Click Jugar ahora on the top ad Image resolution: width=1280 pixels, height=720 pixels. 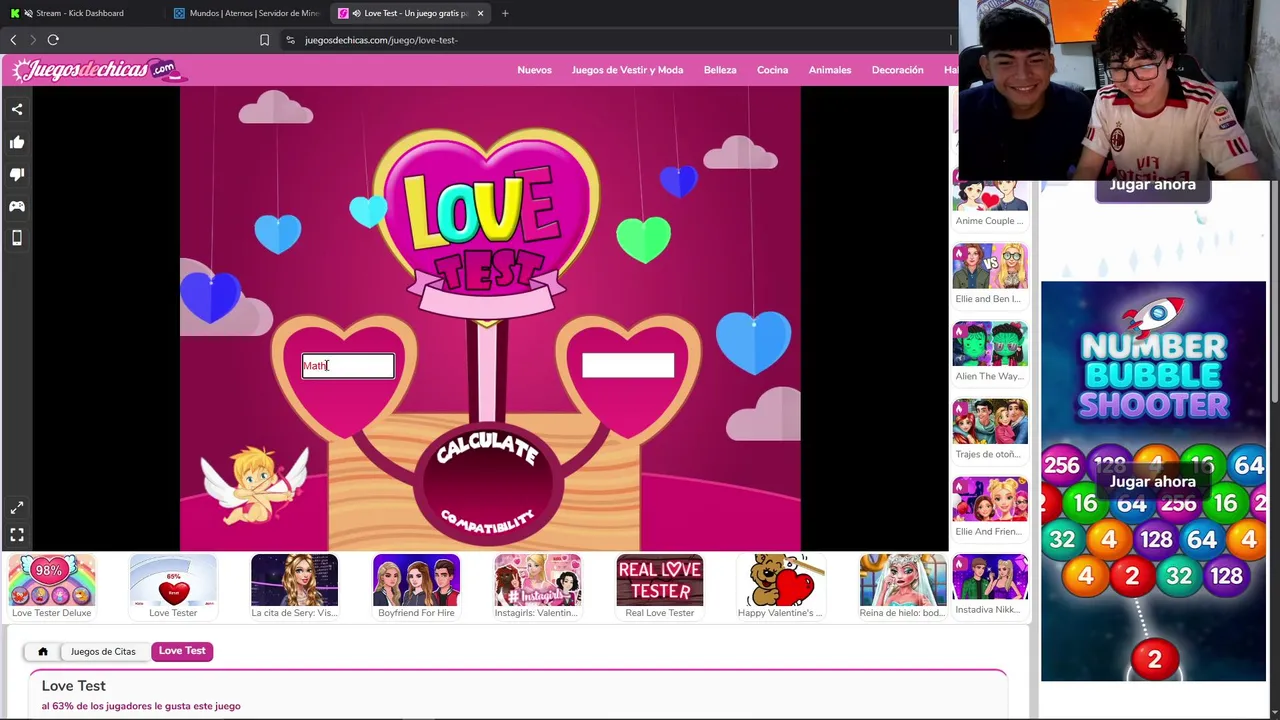pyautogui.click(x=1153, y=185)
